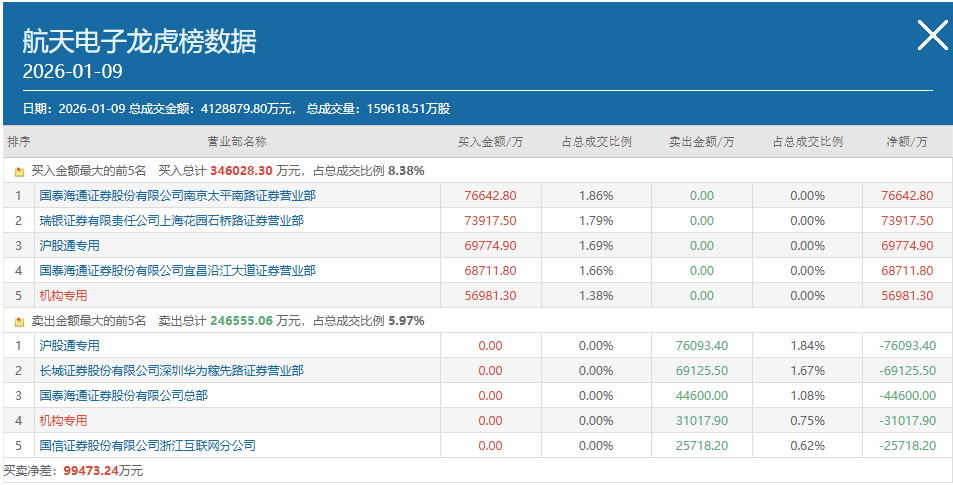Click the buy amount 73917.50
The image size is (953, 485).
(490, 221)
